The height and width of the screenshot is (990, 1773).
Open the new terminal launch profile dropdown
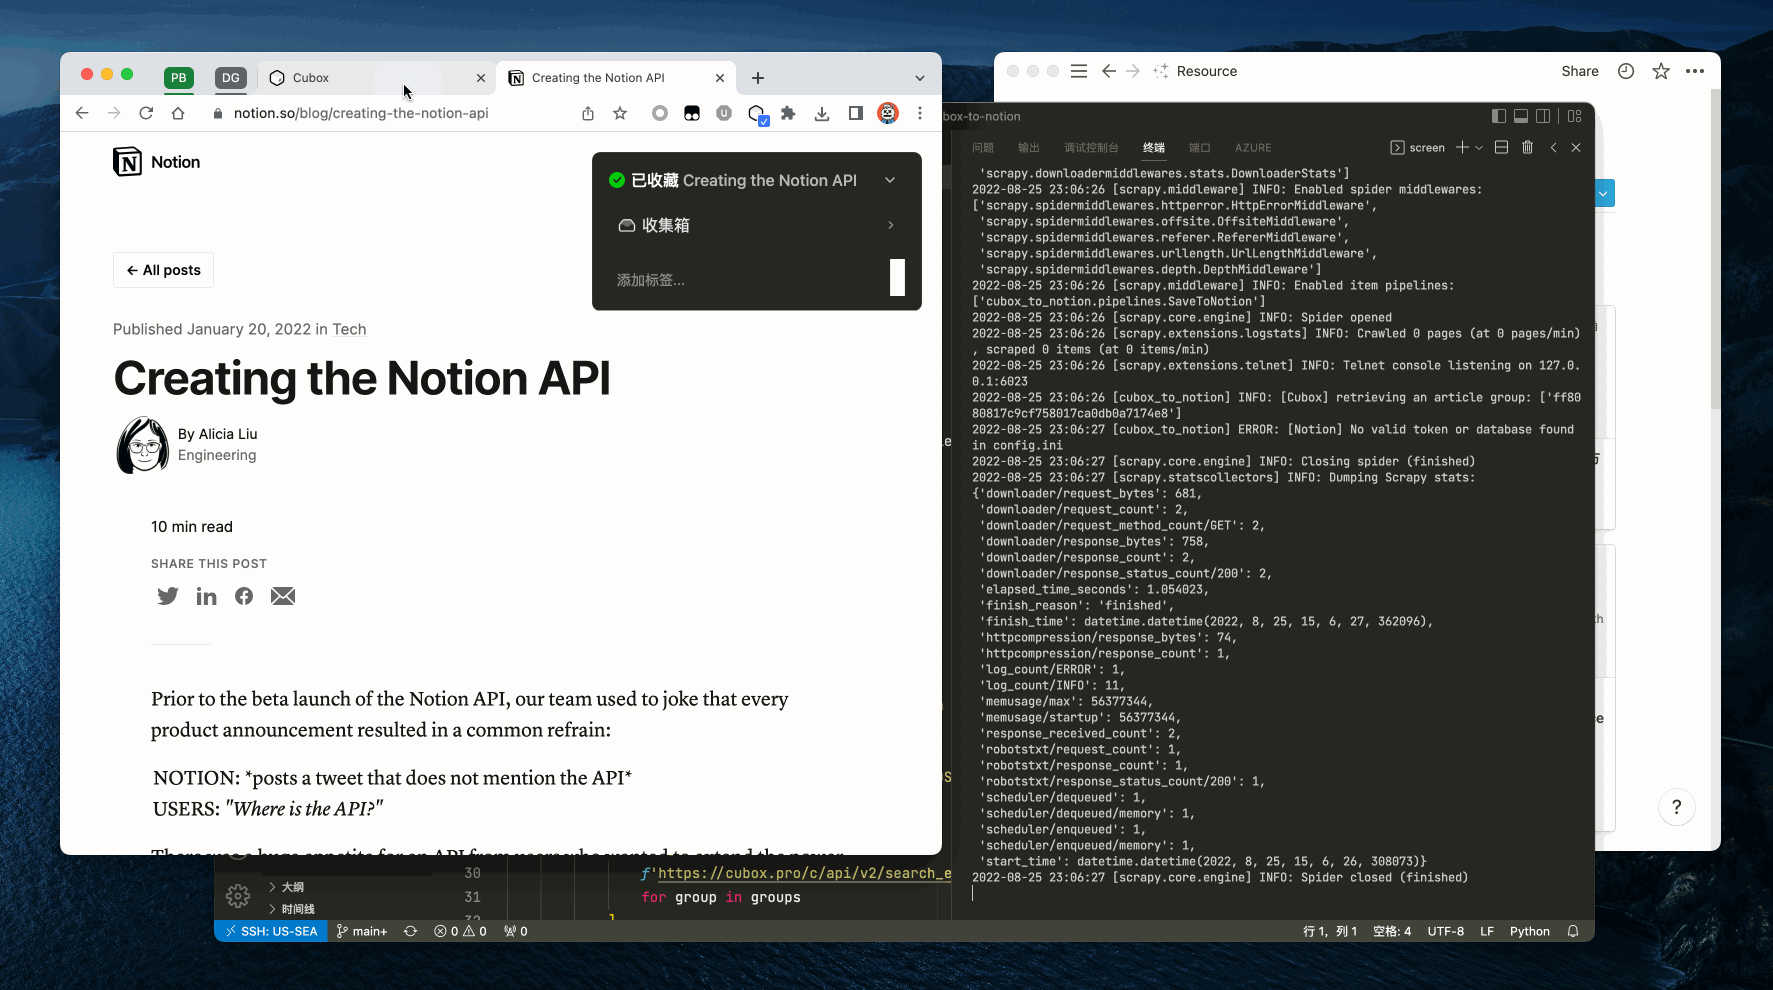coord(1479,148)
